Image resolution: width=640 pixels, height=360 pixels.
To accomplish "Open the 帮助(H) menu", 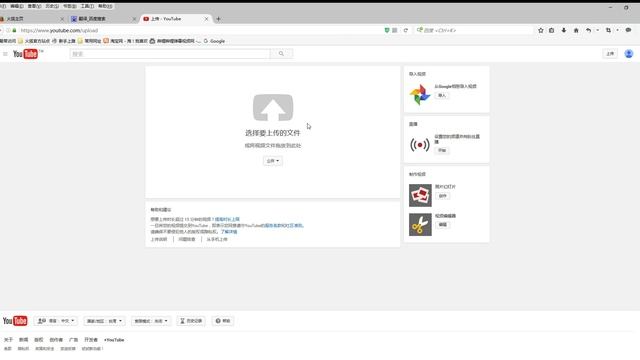I will click(x=105, y=6).
